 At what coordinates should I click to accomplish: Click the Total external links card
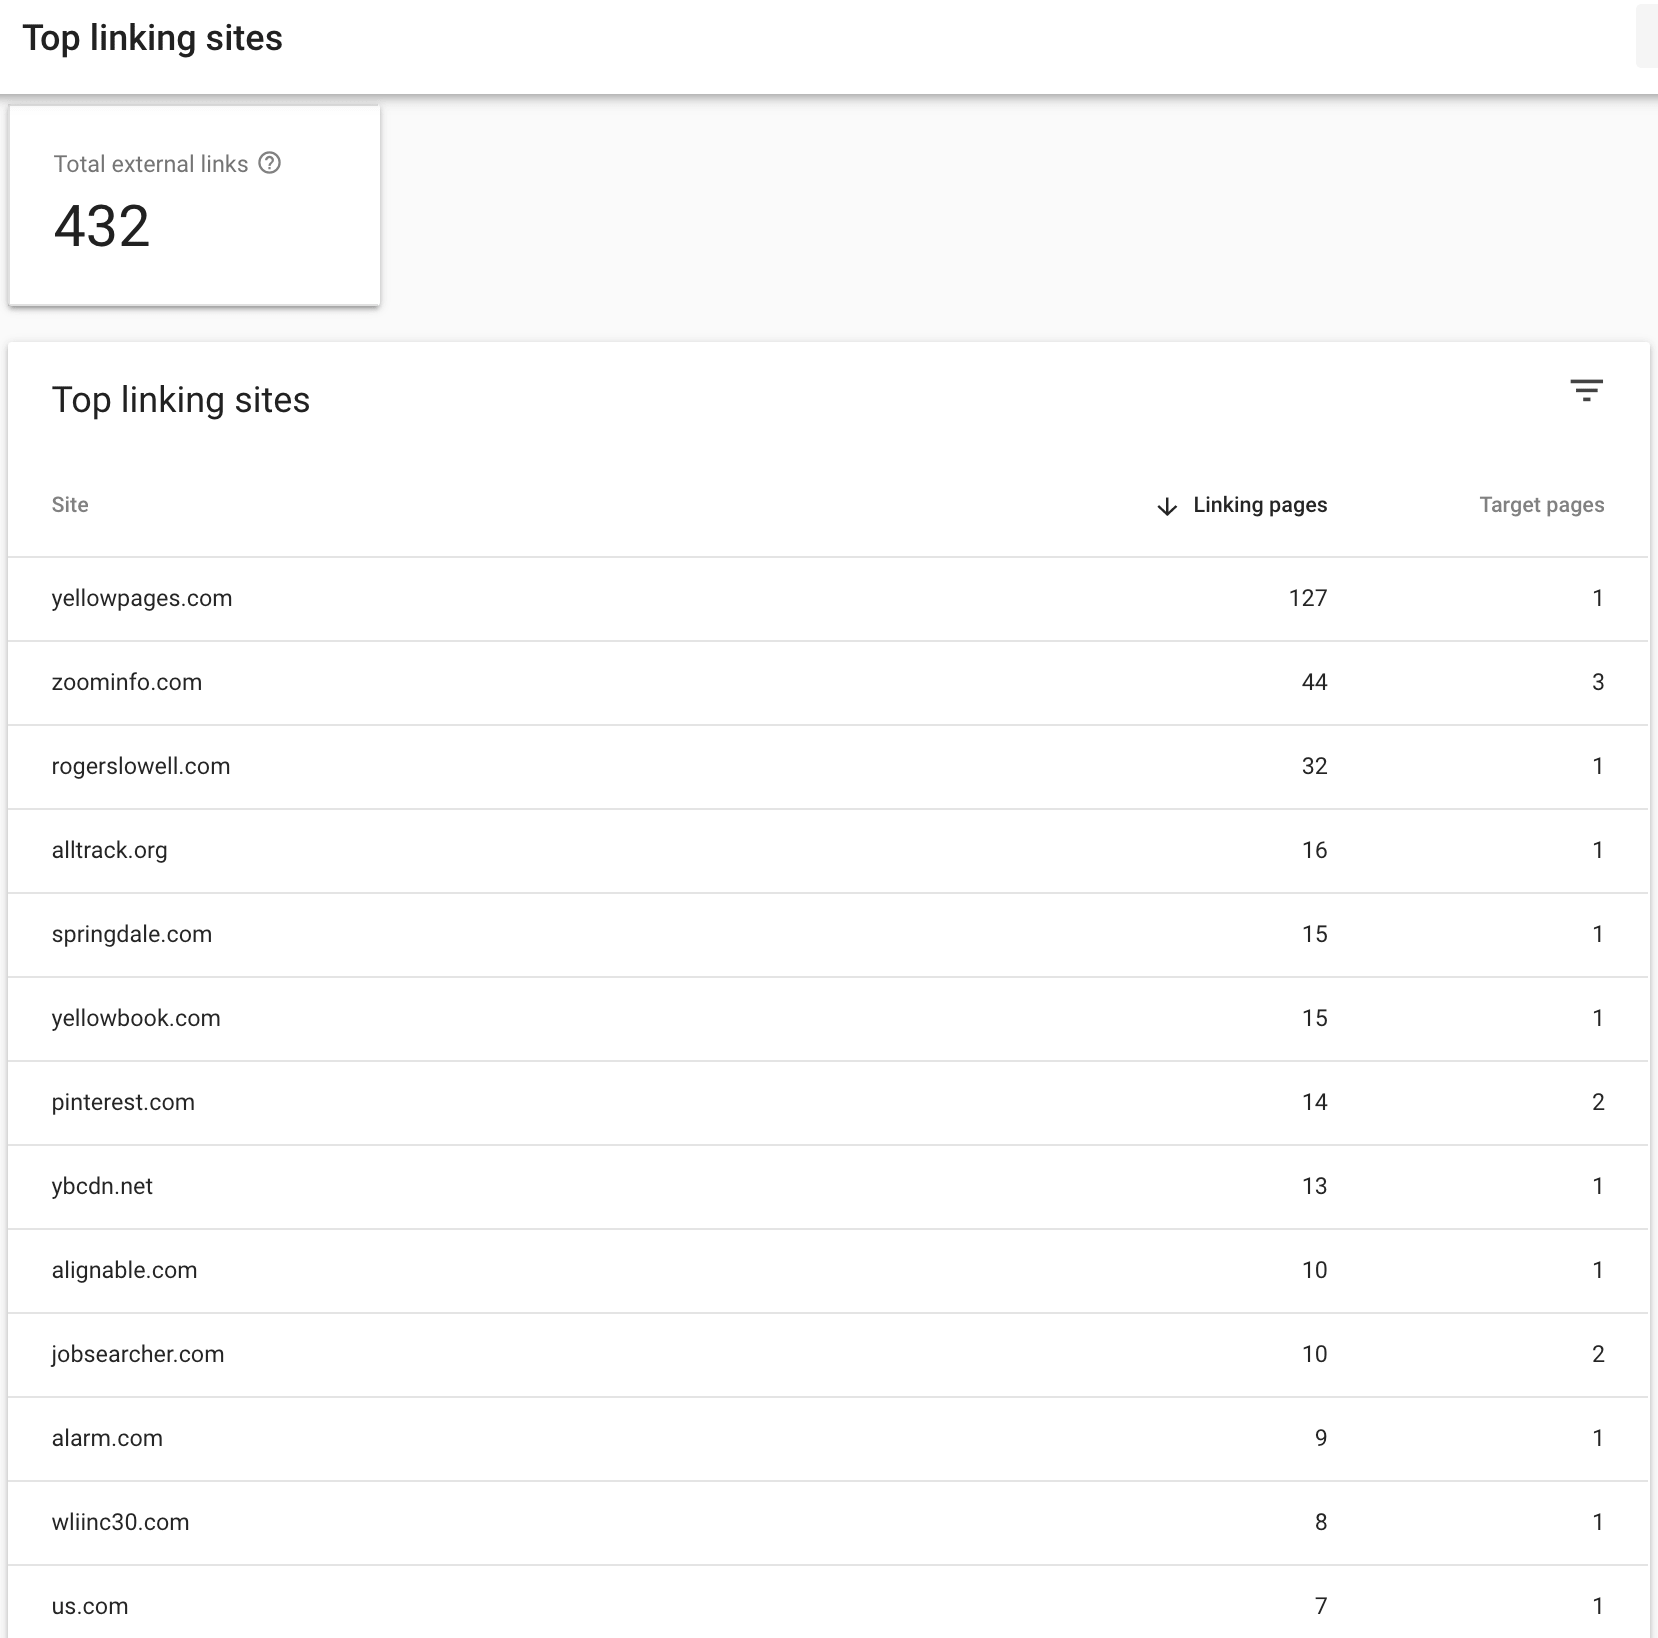click(194, 205)
